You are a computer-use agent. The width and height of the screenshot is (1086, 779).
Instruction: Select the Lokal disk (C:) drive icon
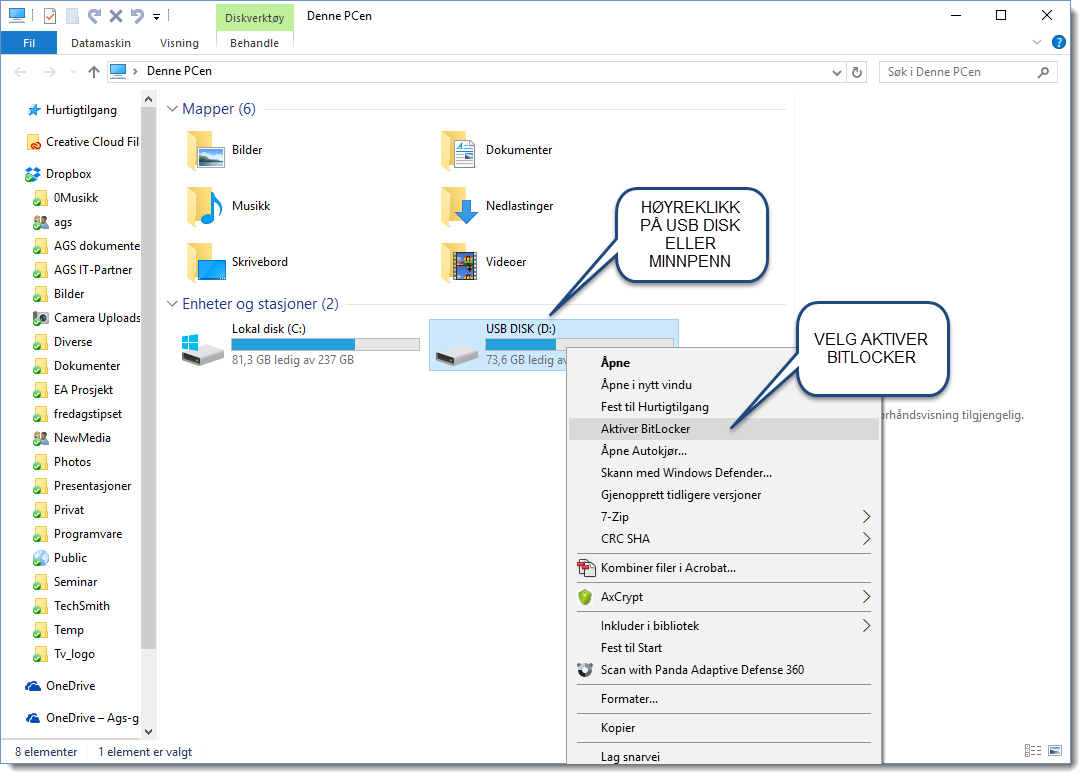click(x=203, y=345)
